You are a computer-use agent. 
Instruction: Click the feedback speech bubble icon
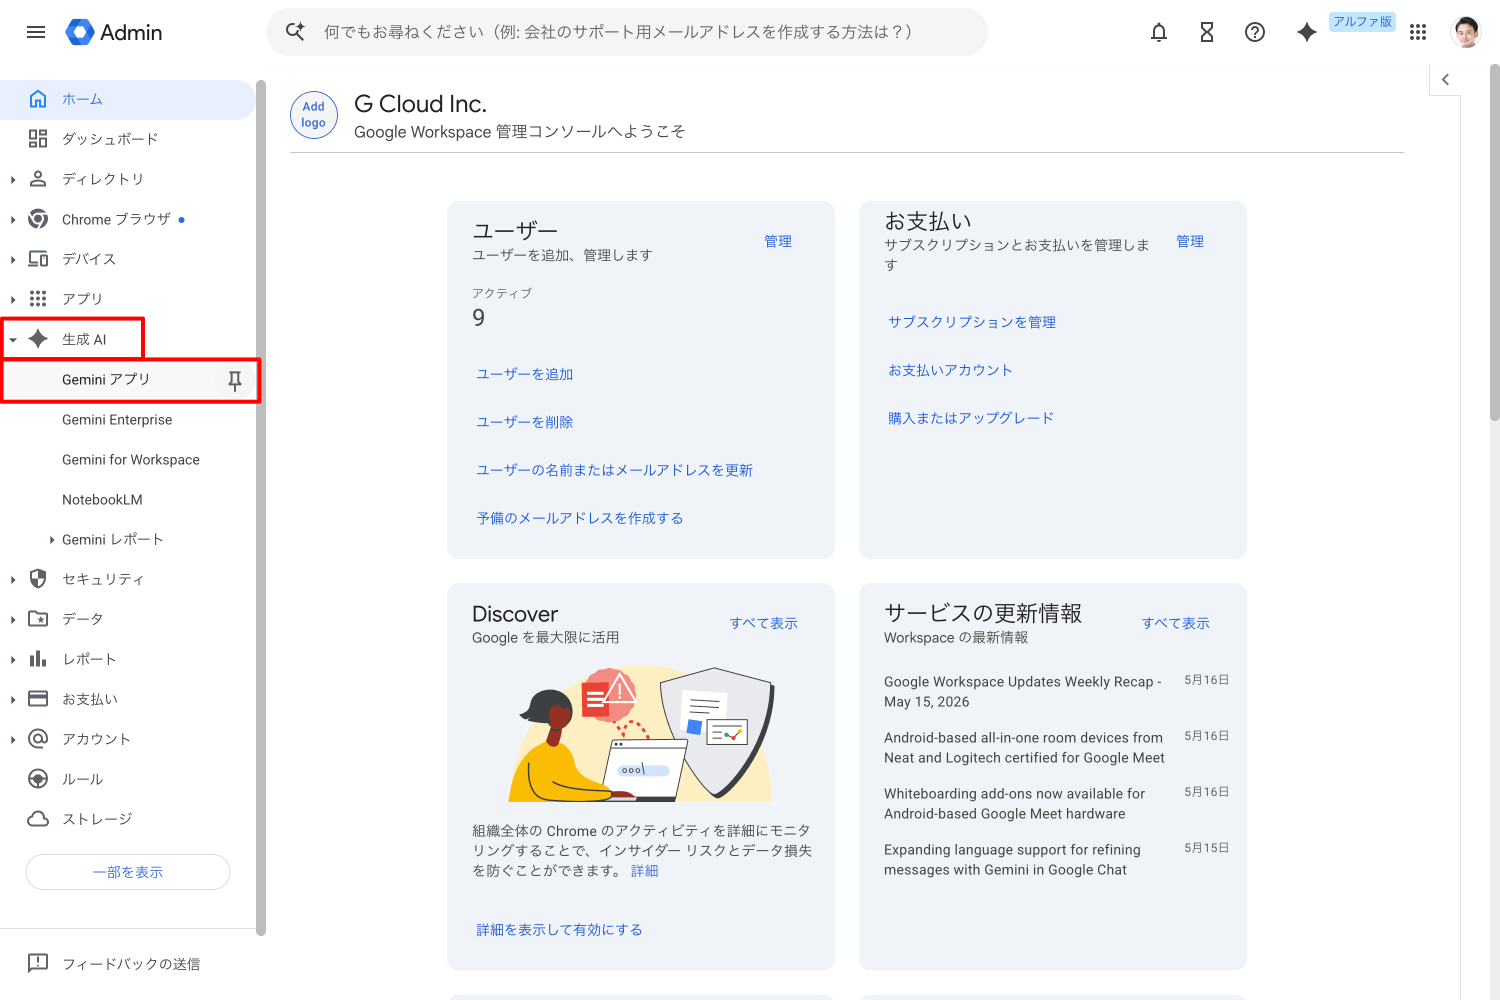(38, 963)
